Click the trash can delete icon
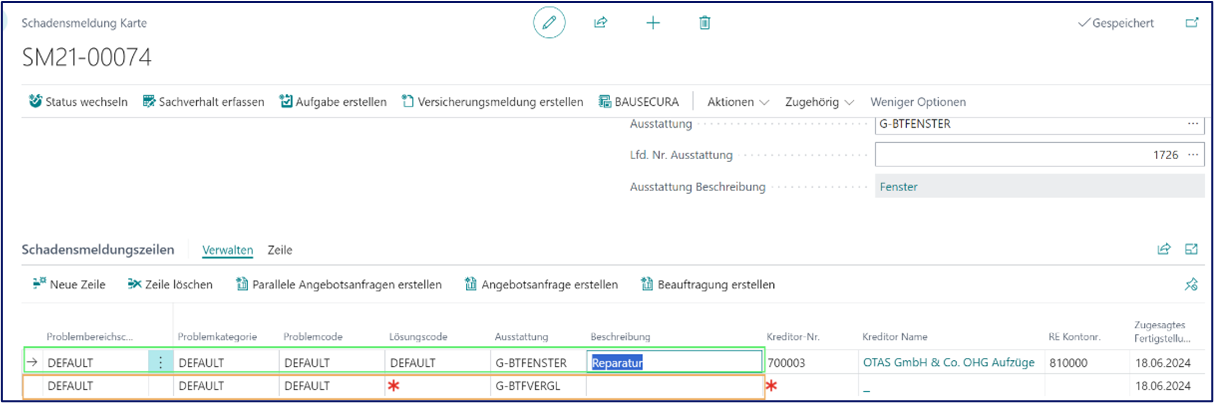1214x403 pixels. [x=705, y=22]
